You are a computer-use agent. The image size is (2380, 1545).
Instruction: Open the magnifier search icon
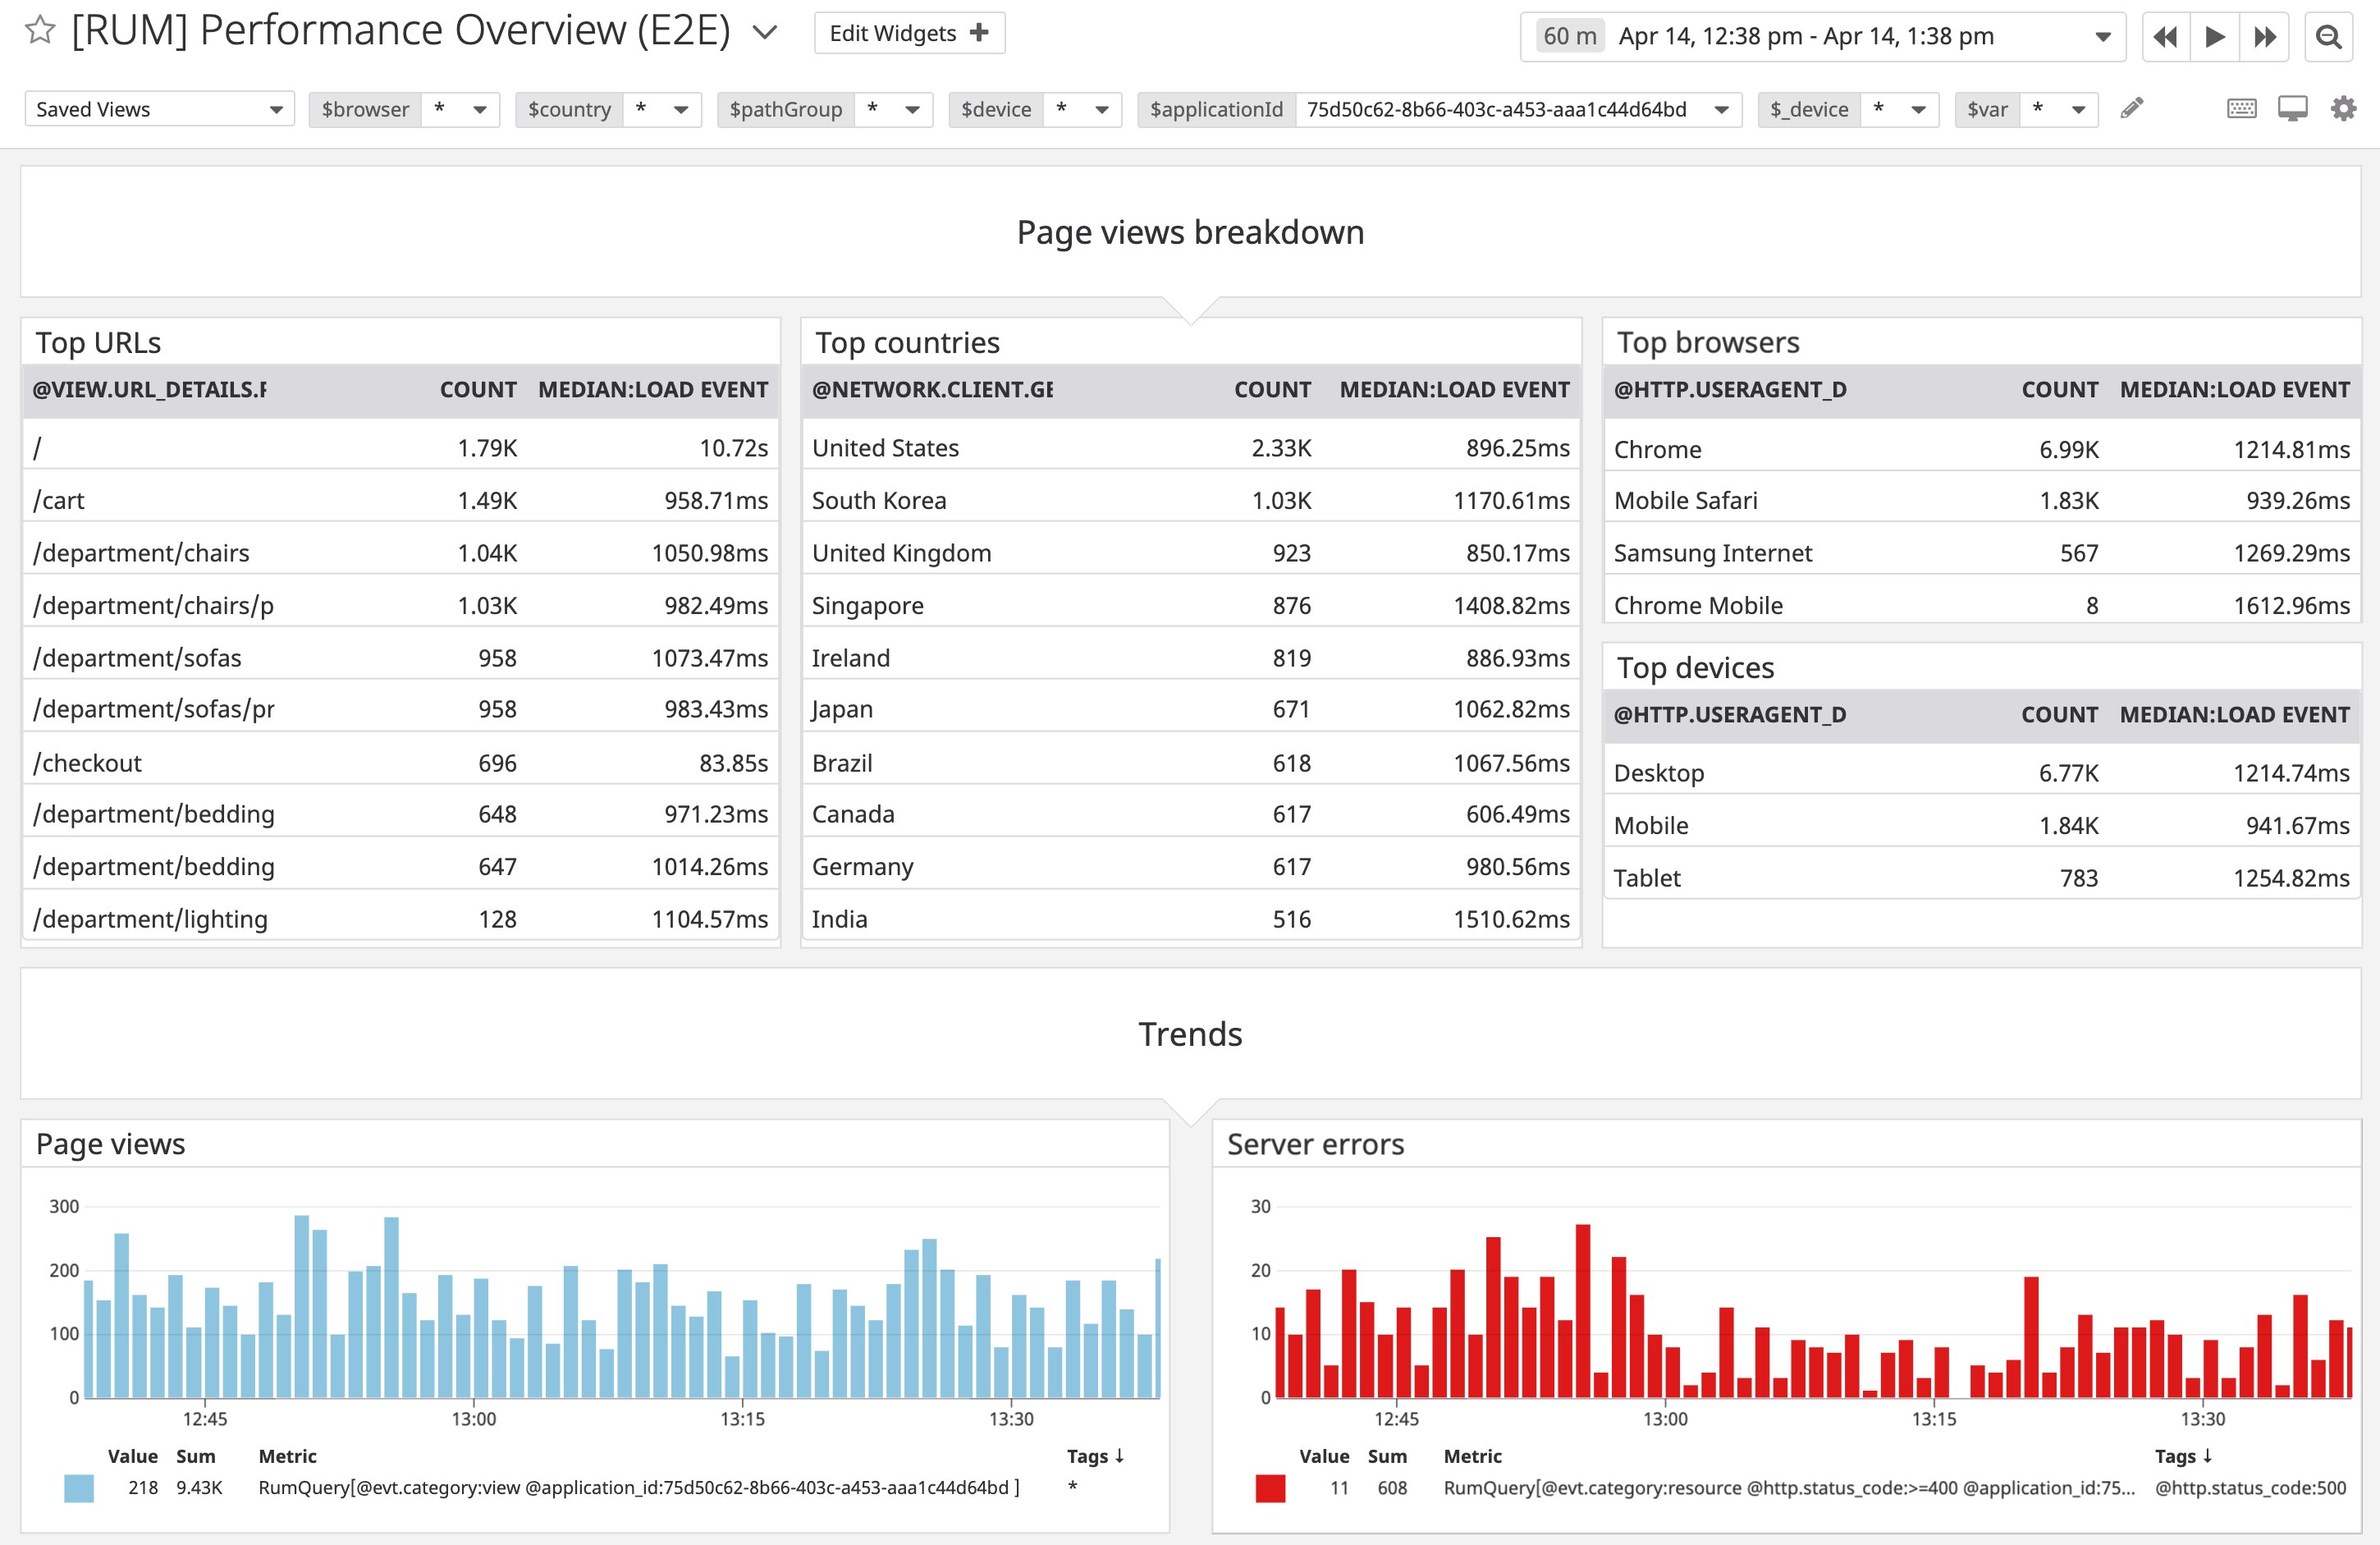coord(2328,37)
